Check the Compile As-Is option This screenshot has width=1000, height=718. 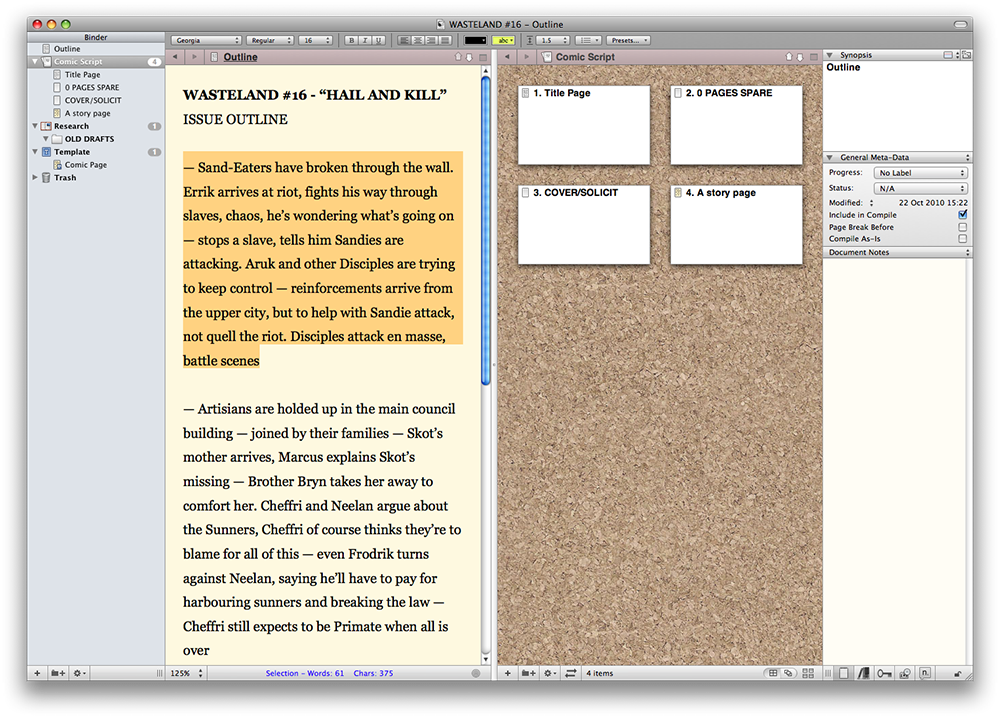tap(962, 239)
